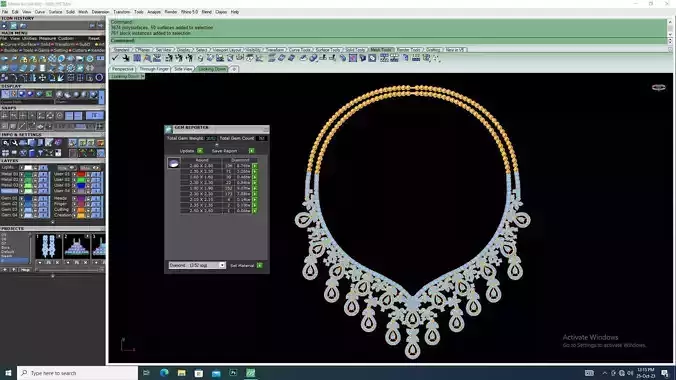
Task: Open Microsoft Store from the taskbar
Action: pos(199,373)
